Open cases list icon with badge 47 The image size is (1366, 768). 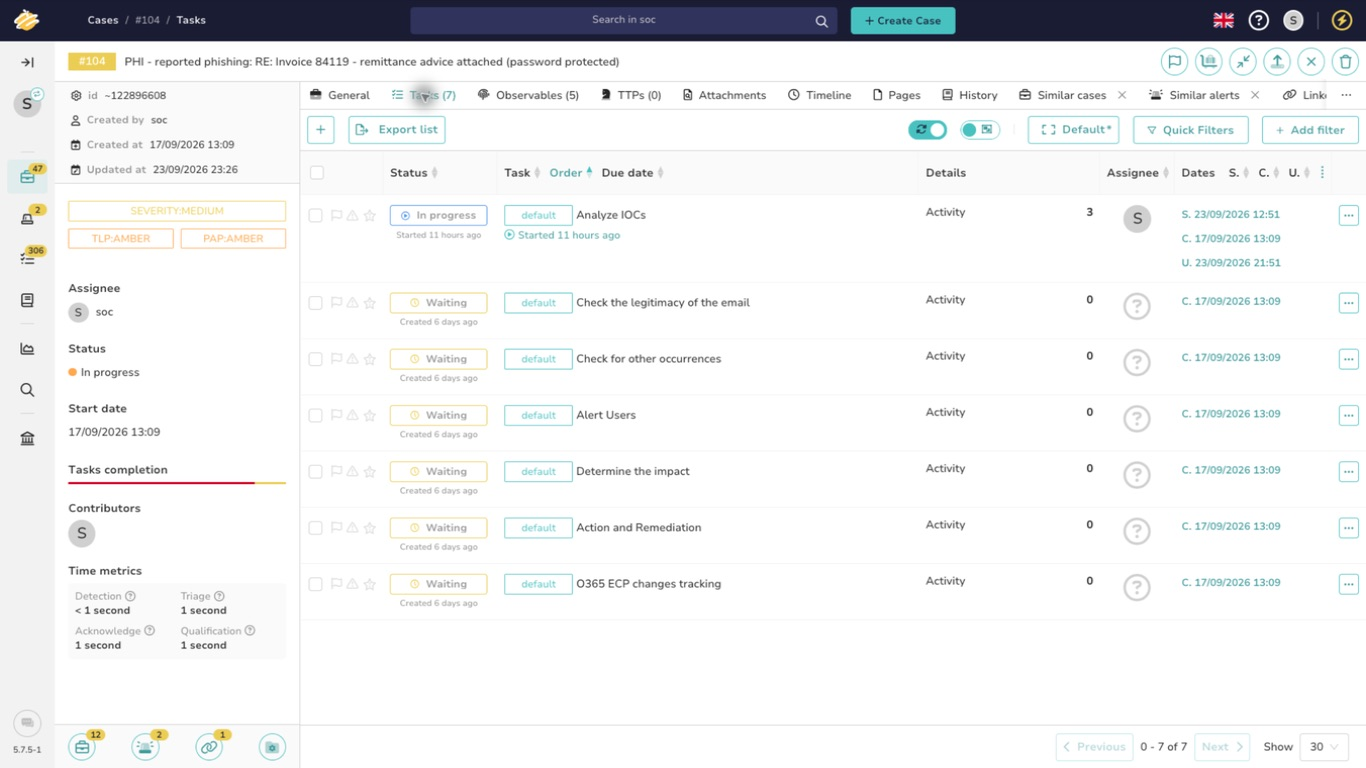pyautogui.click(x=27, y=177)
